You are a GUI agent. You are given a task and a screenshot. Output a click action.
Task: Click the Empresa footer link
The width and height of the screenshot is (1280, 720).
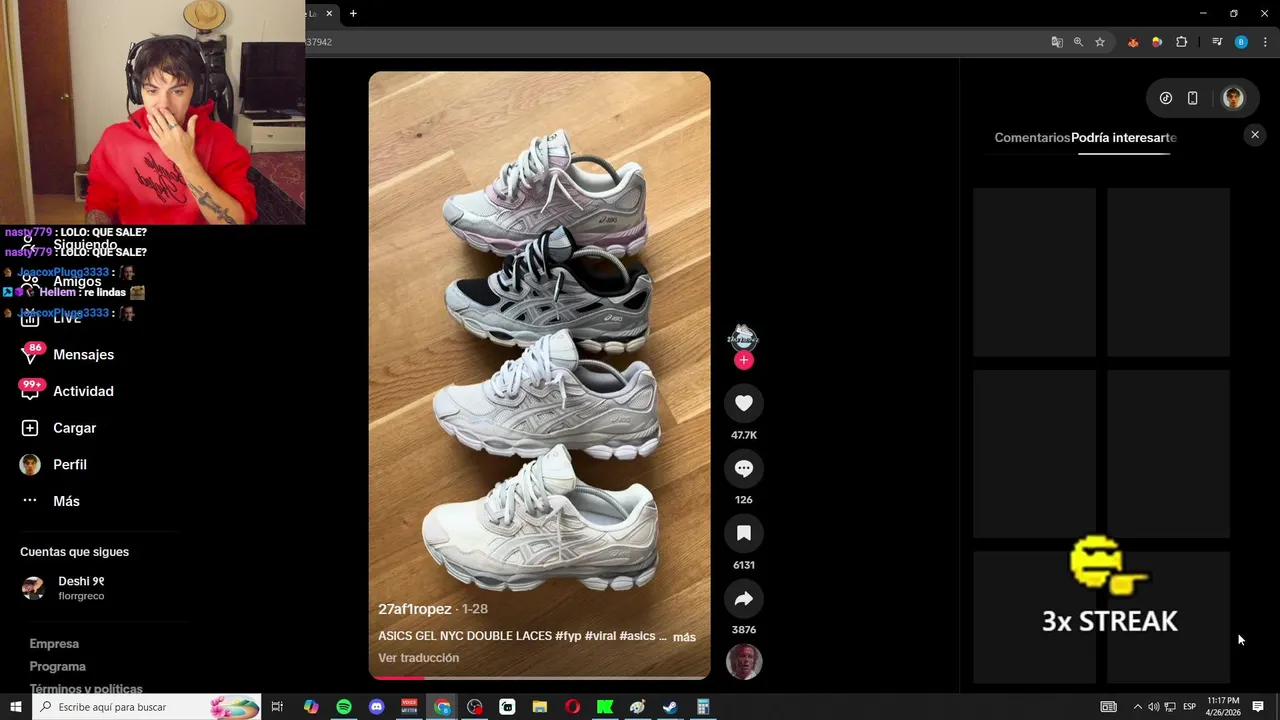(x=54, y=644)
